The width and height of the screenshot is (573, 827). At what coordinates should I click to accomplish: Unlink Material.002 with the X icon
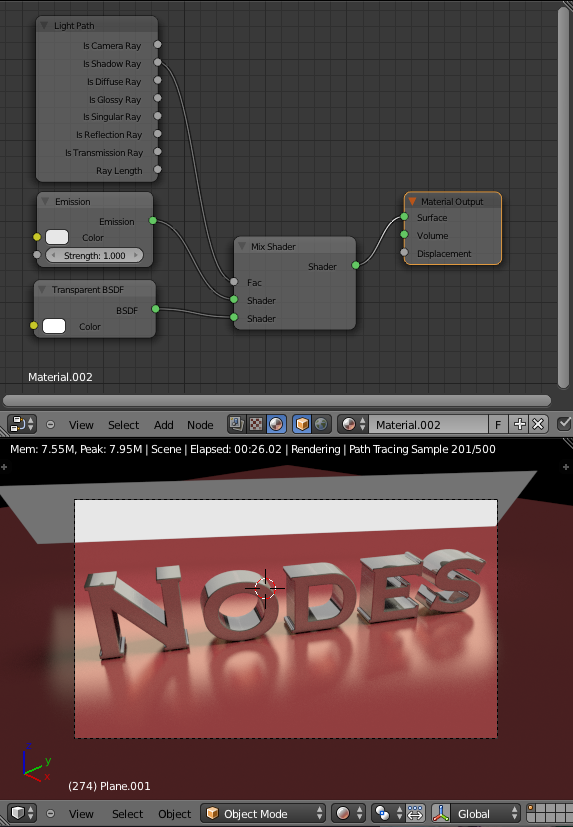click(x=538, y=424)
